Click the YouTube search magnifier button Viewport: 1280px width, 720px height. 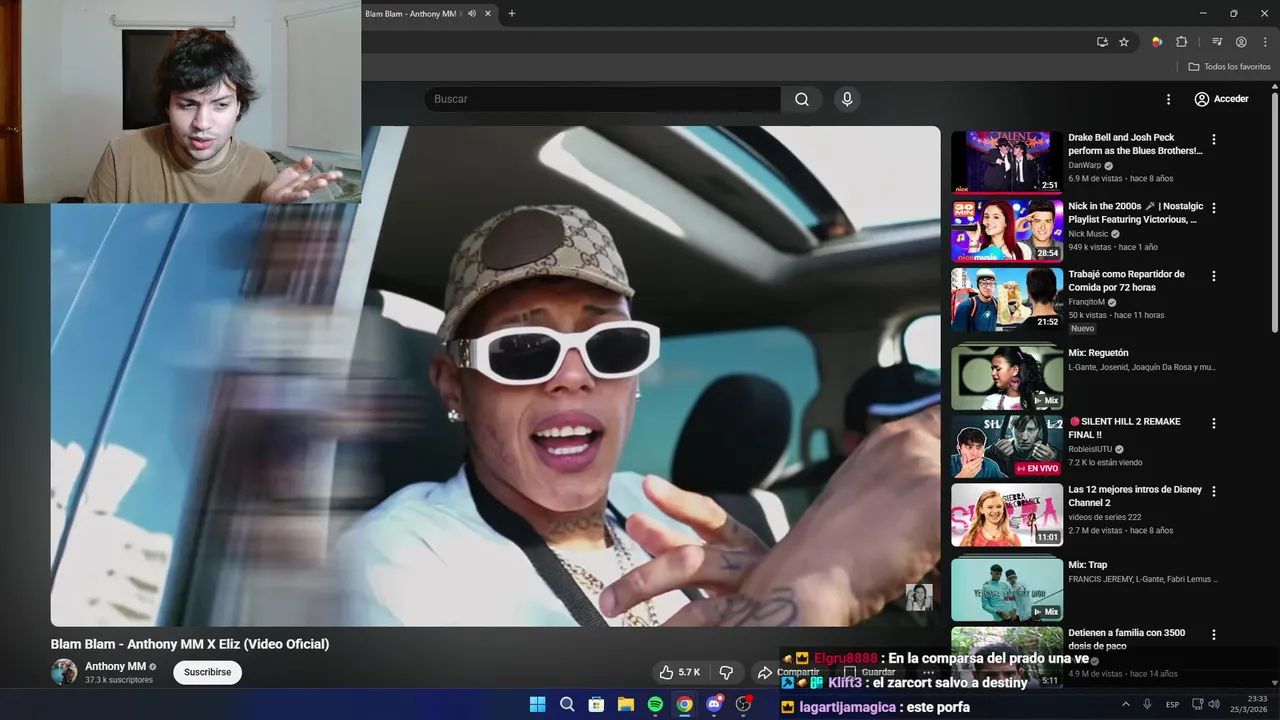point(802,99)
